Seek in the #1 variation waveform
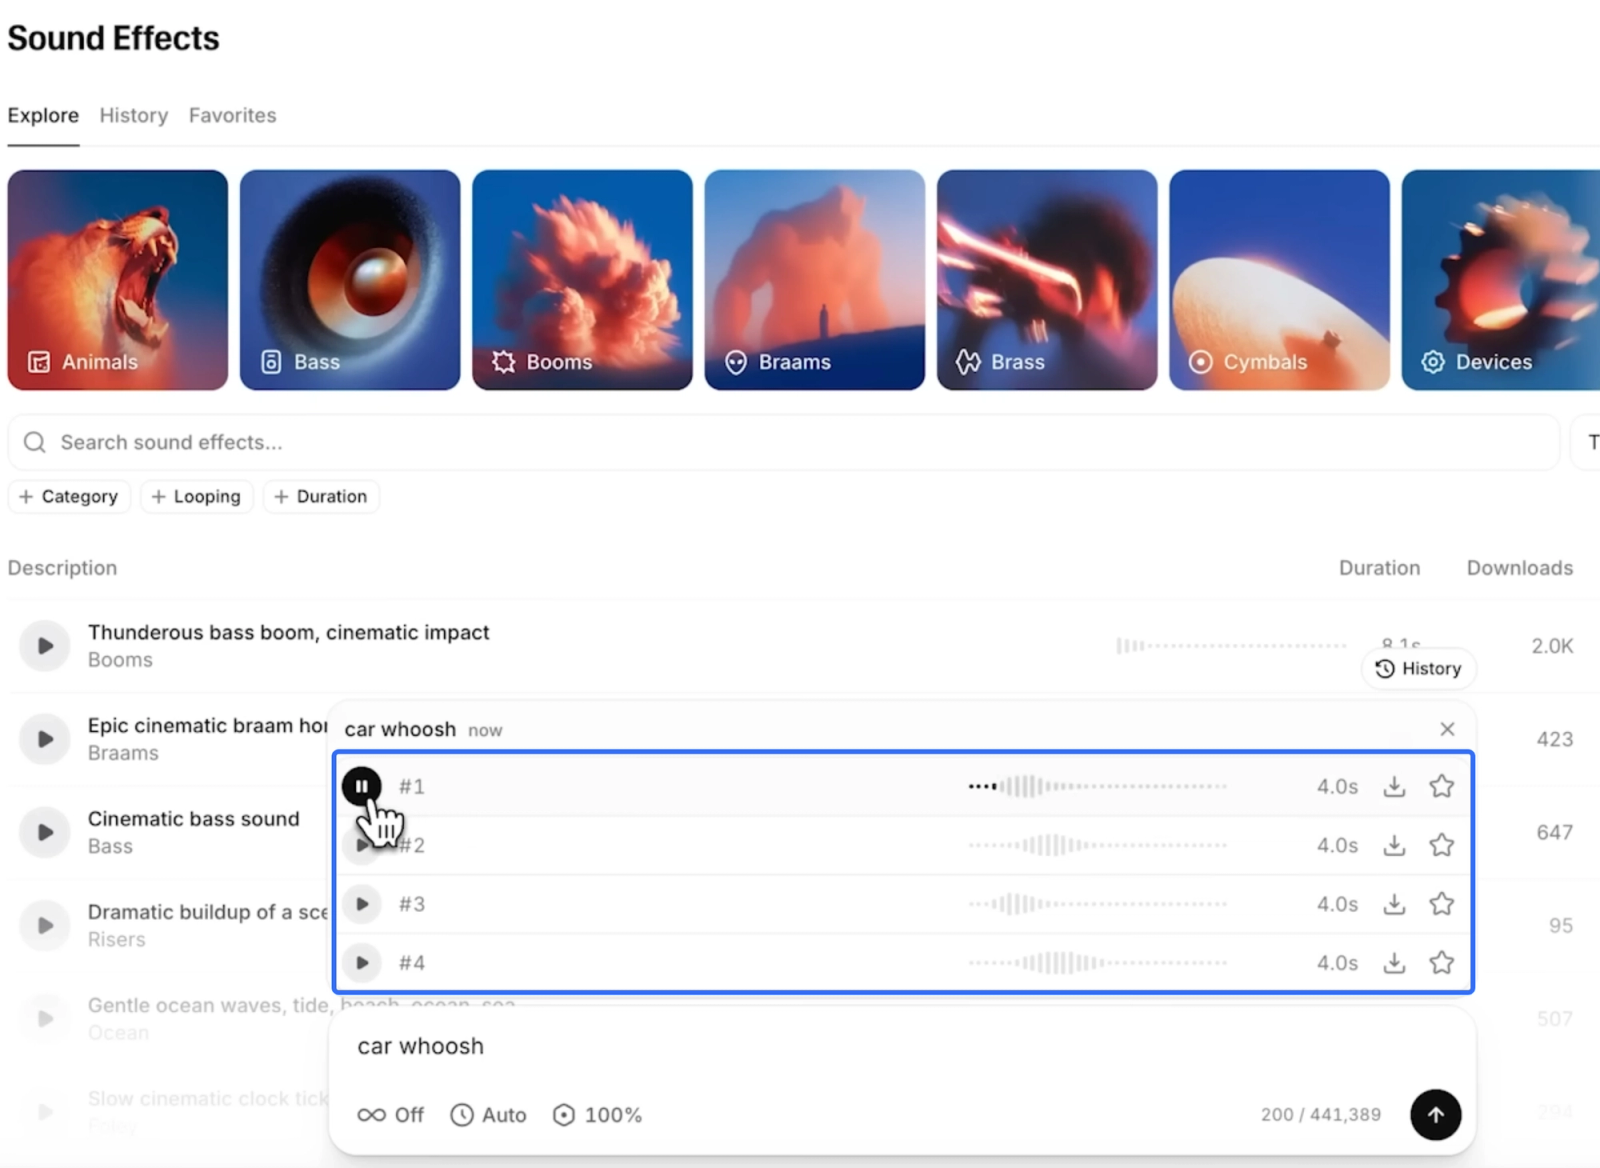The image size is (1600, 1168). [1097, 787]
